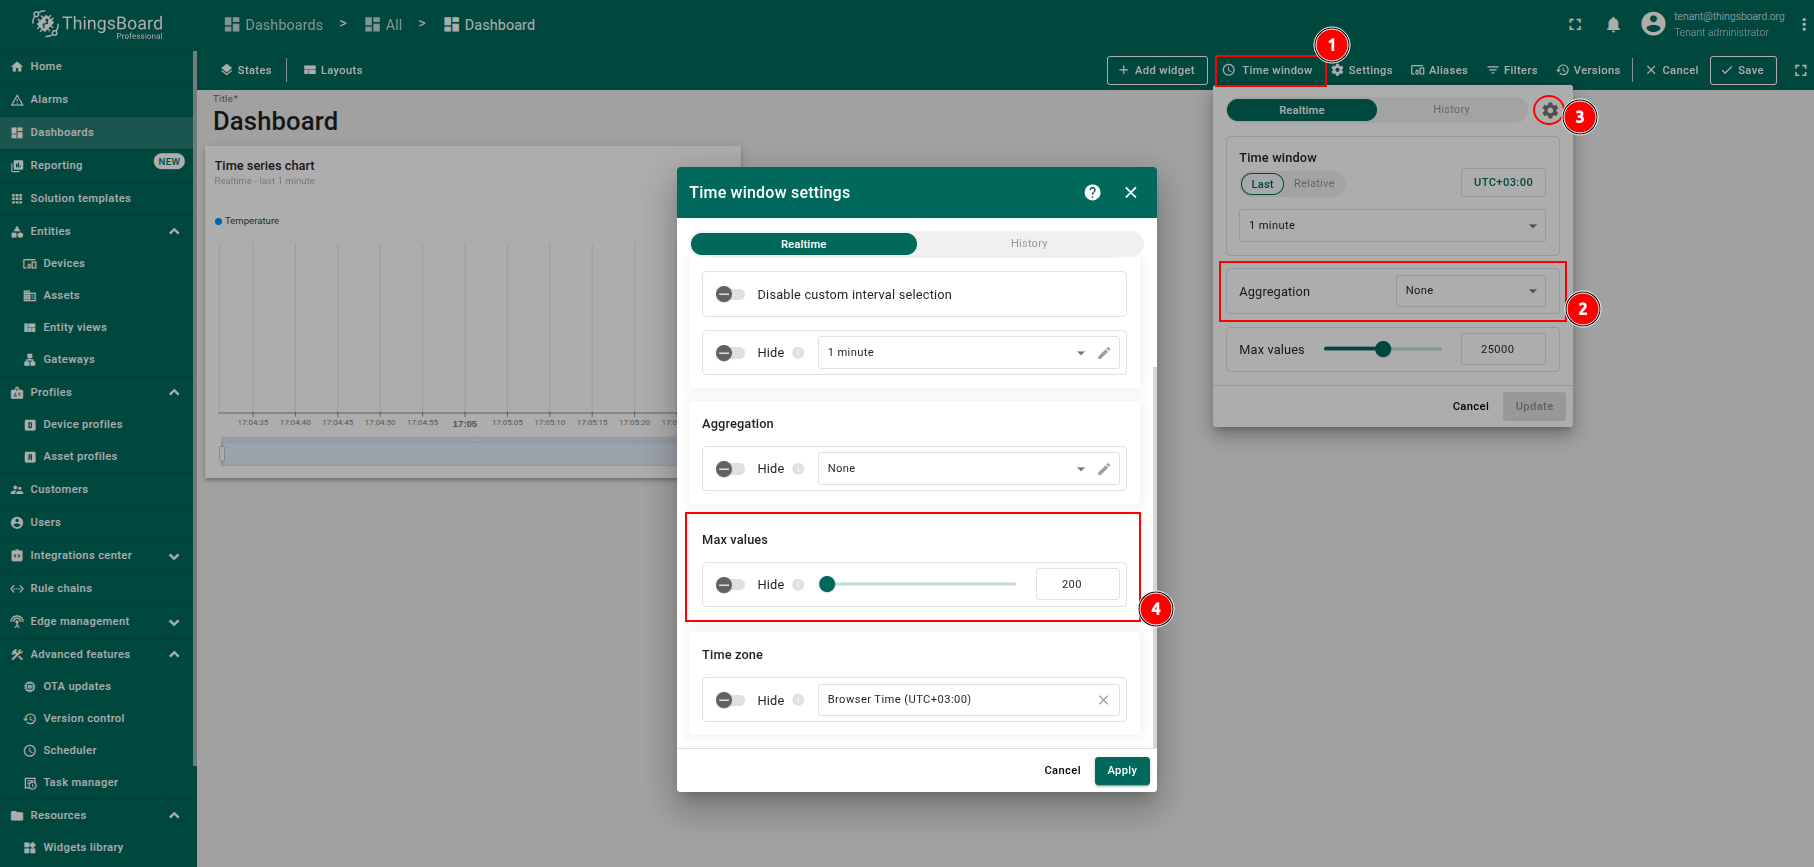
Task: Click the help icon in Time window settings
Action: pos(1092,193)
